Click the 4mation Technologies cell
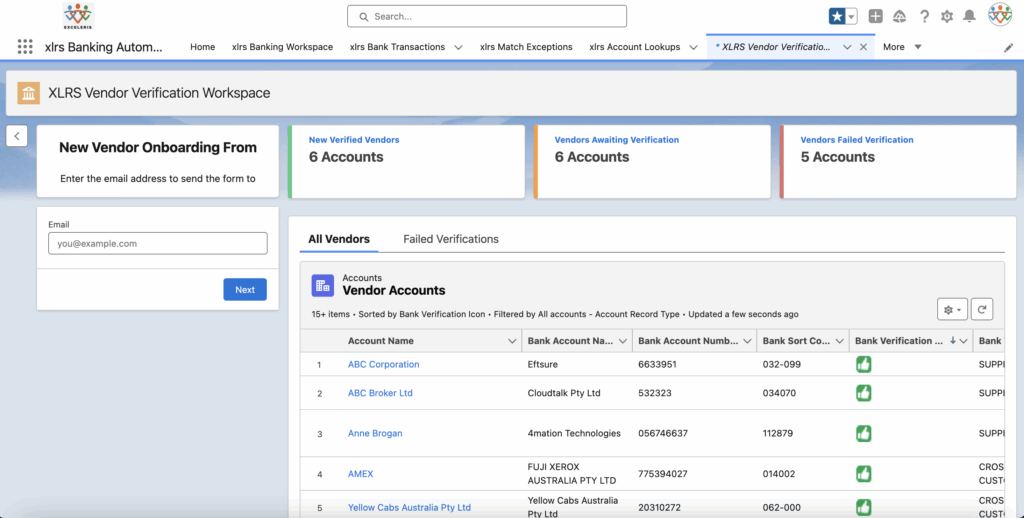 pyautogui.click(x=574, y=433)
